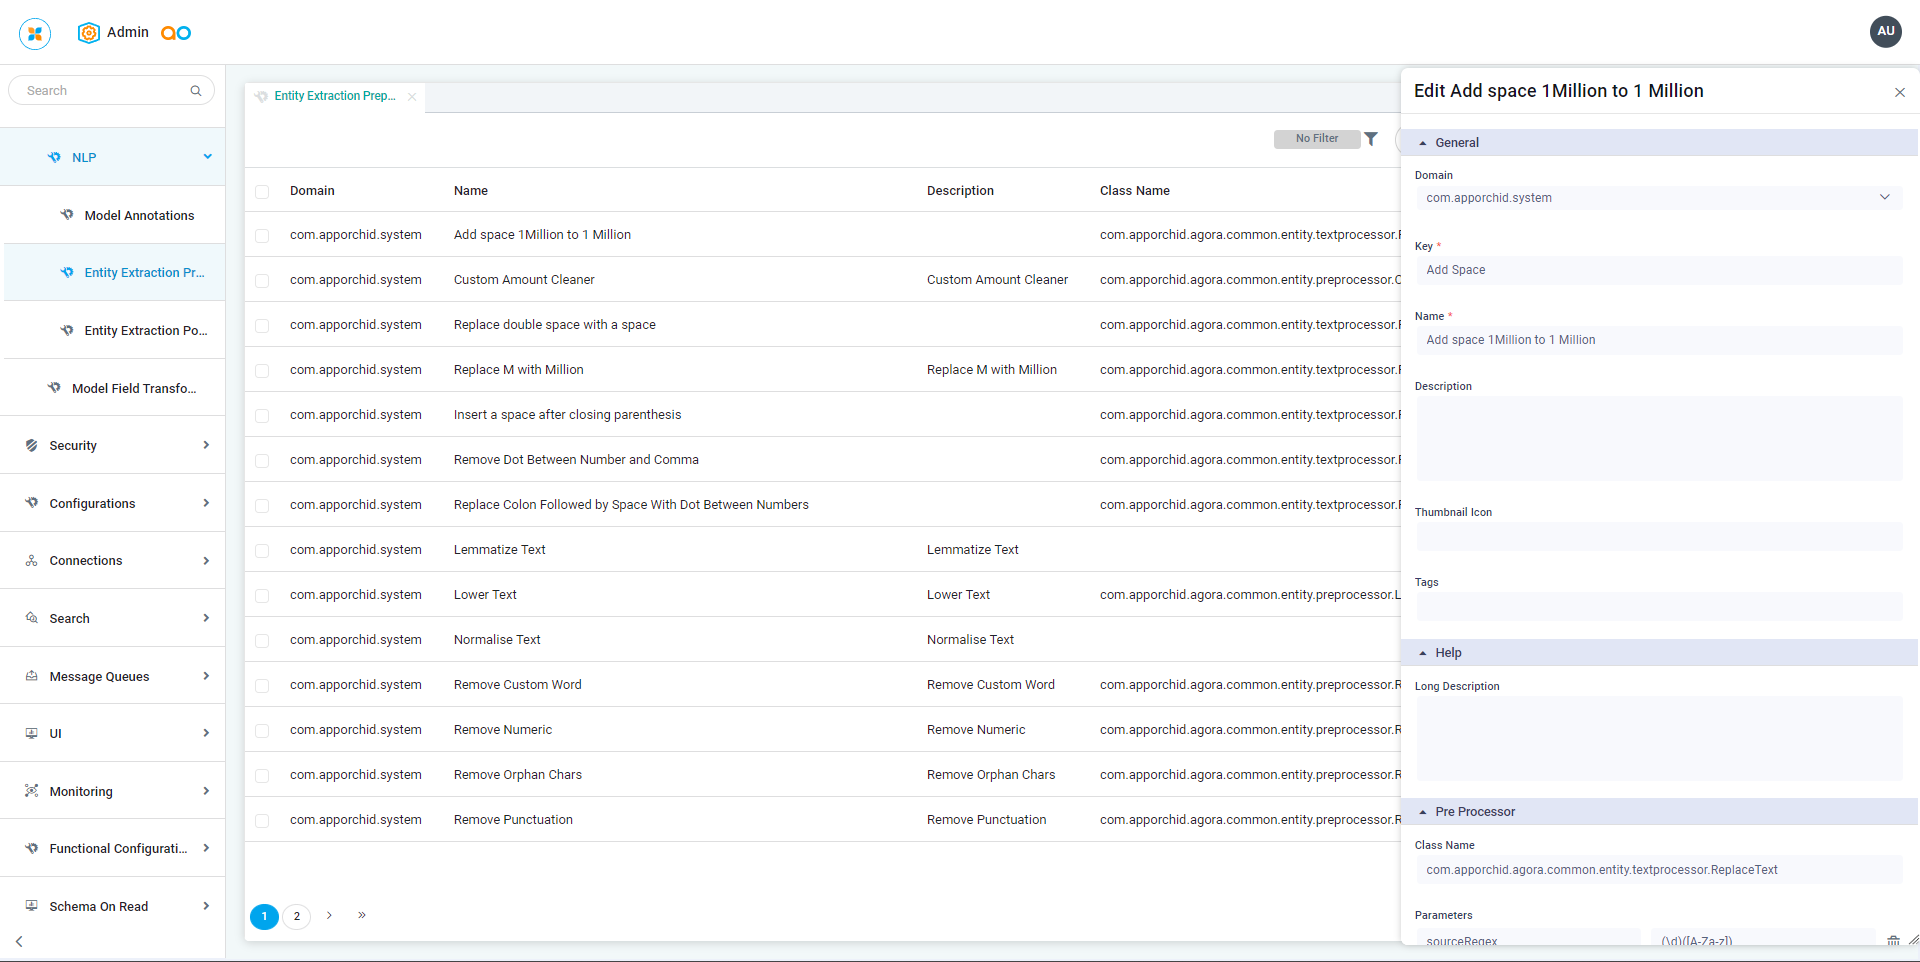The image size is (1920, 962).
Task: Click the search magnifier icon in sidebar
Action: (x=196, y=91)
